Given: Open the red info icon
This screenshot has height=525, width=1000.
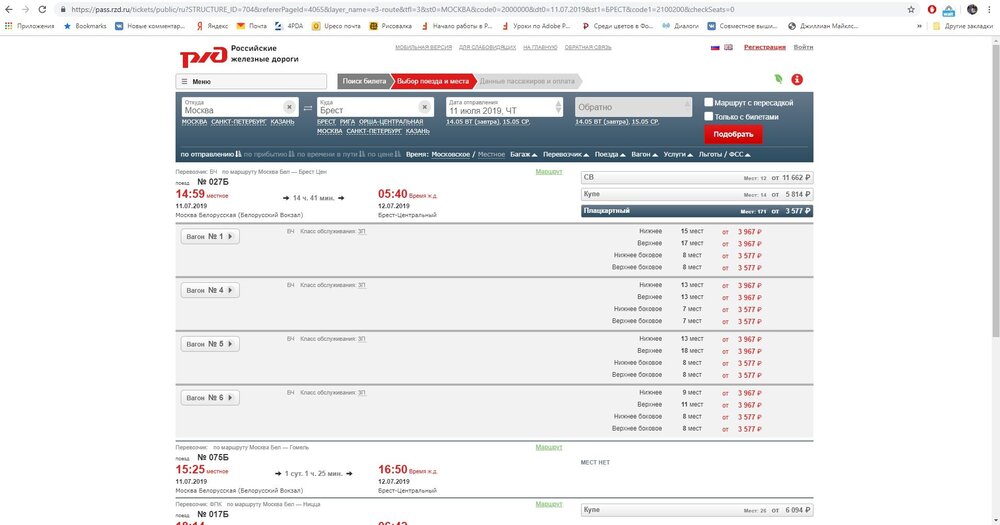Looking at the screenshot, I should click(x=797, y=80).
